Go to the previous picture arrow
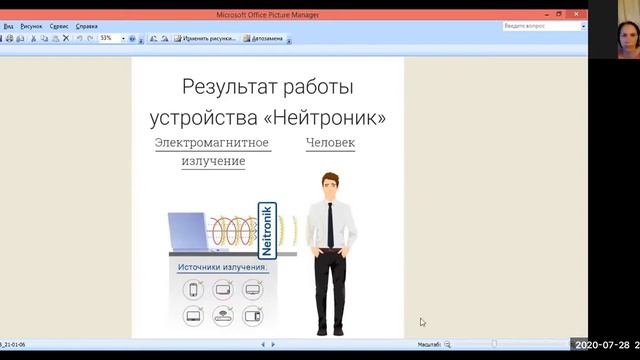640x360 pixels. click(x=263, y=344)
